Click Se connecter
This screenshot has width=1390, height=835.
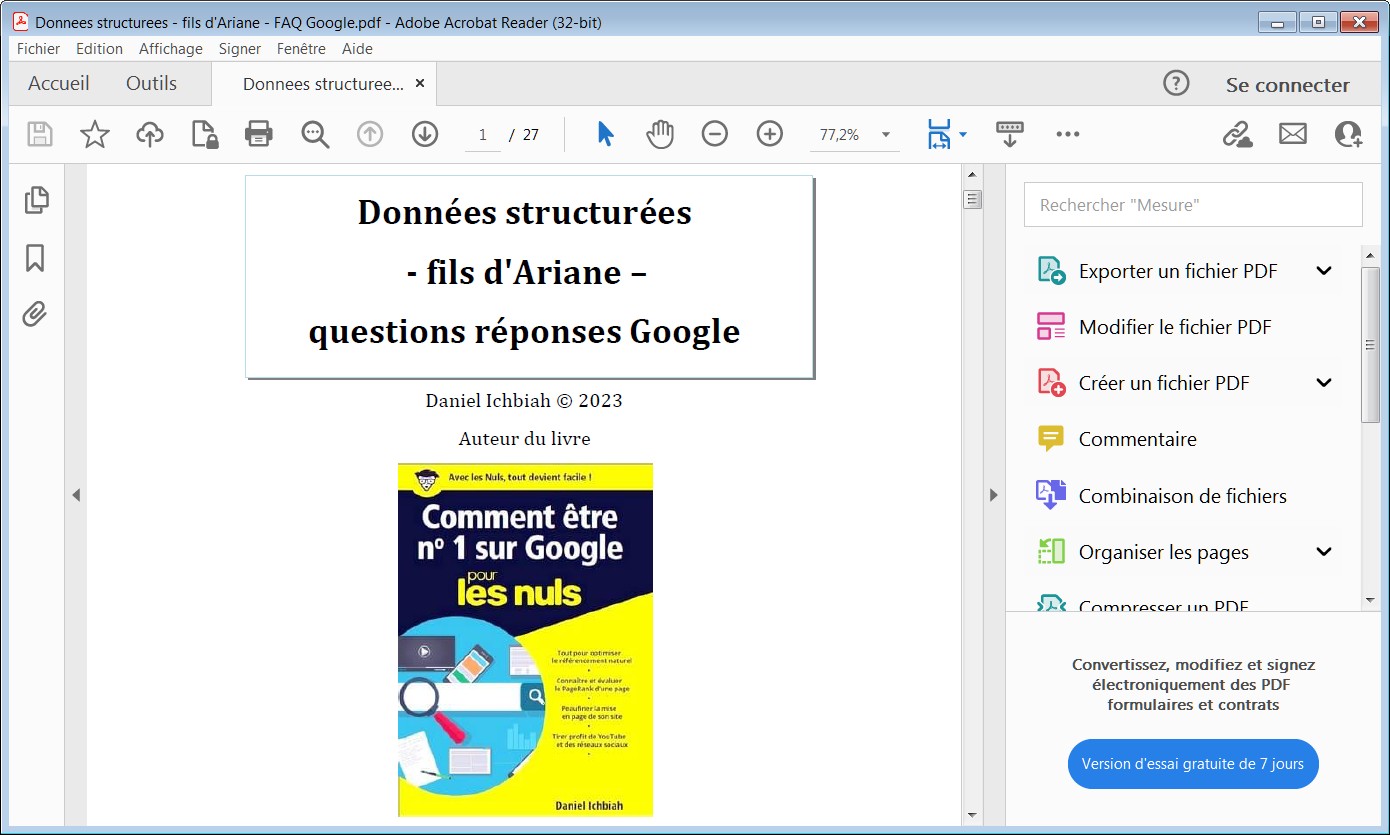coord(1287,84)
